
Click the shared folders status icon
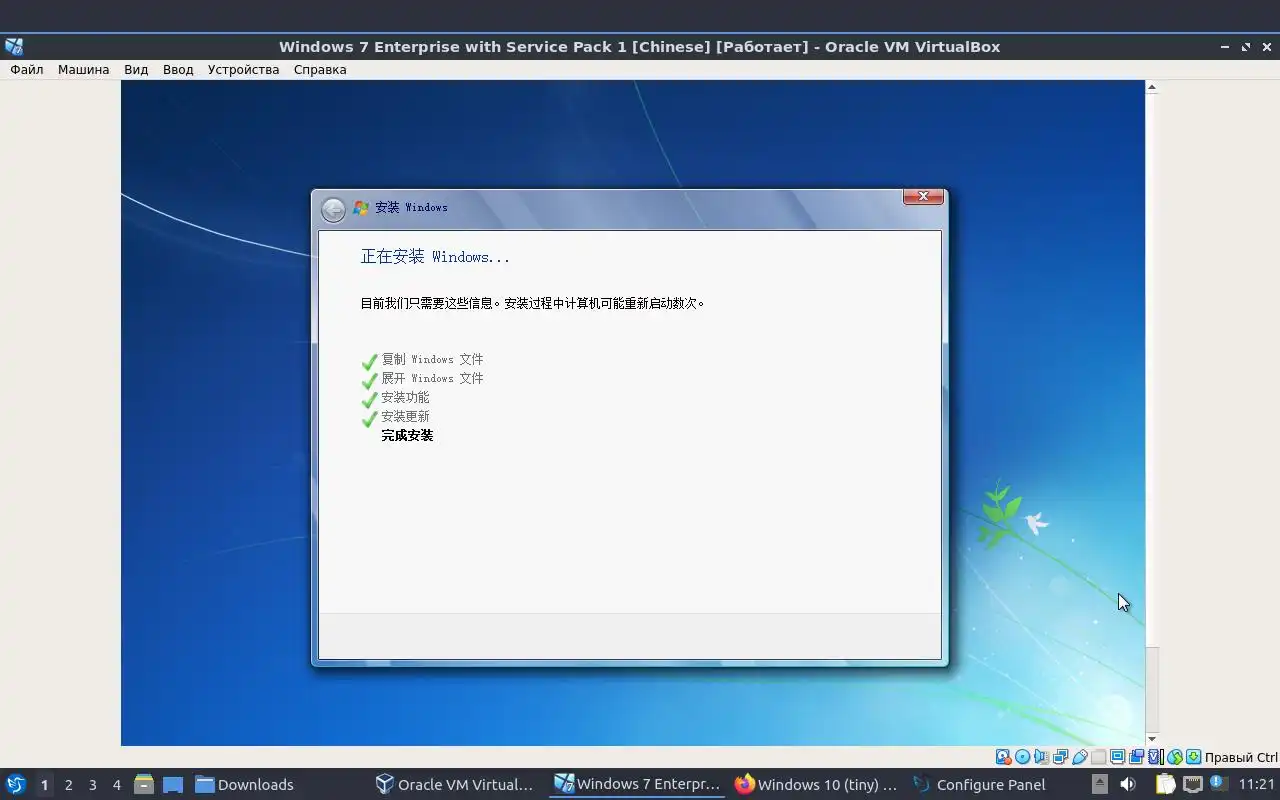(1098, 757)
